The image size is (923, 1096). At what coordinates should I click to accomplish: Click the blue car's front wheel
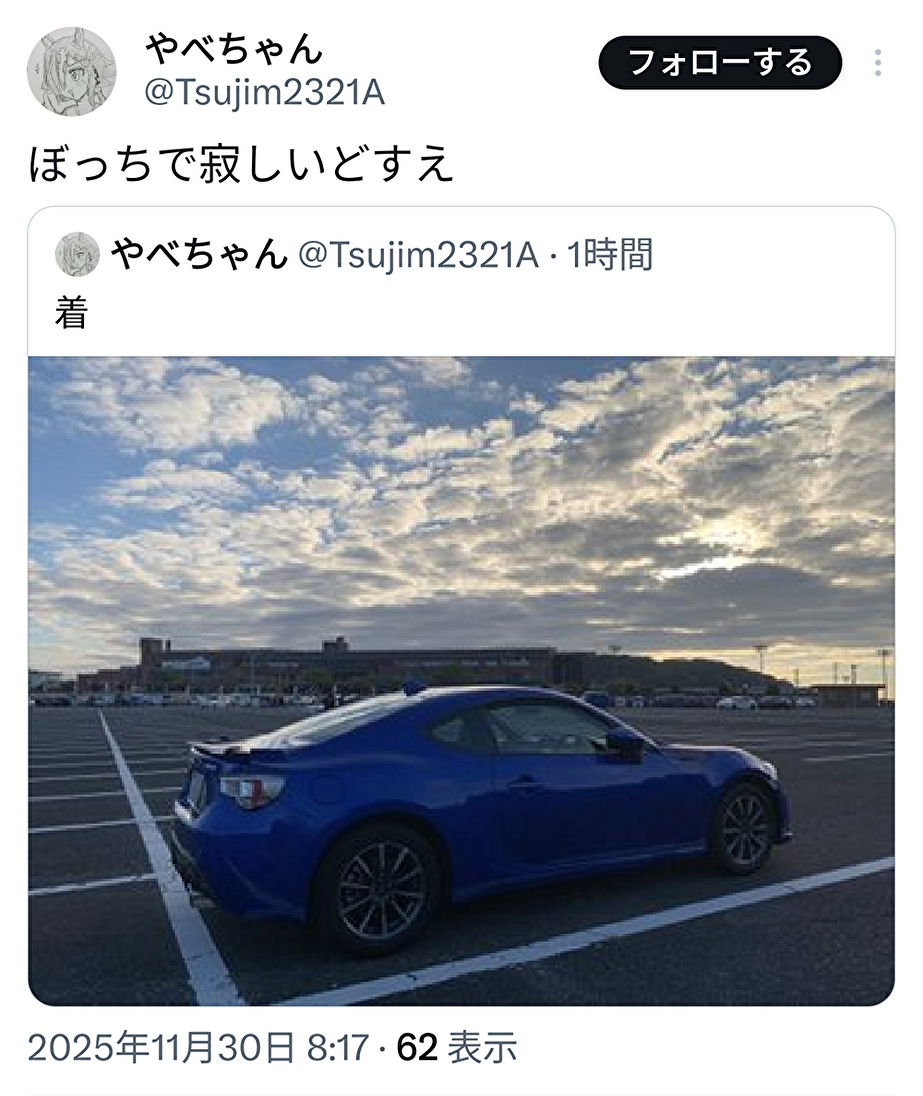click(x=744, y=829)
